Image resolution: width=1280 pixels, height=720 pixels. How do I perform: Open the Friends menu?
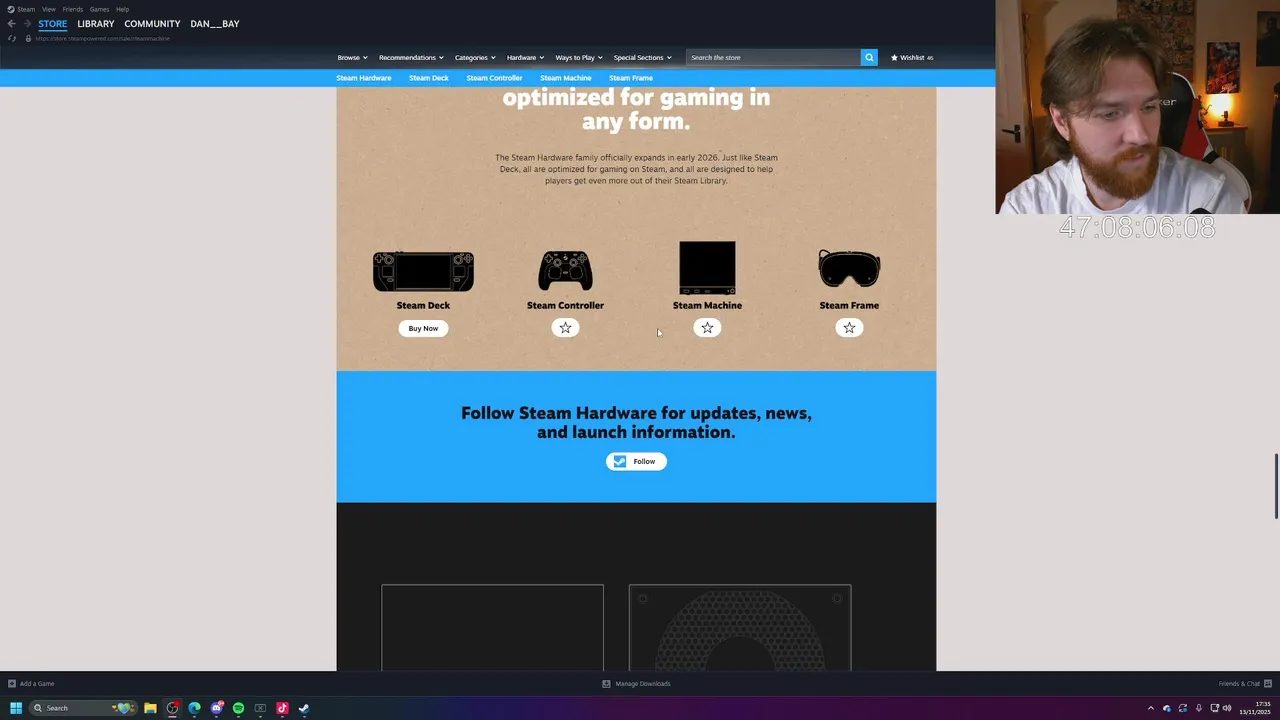73,9
